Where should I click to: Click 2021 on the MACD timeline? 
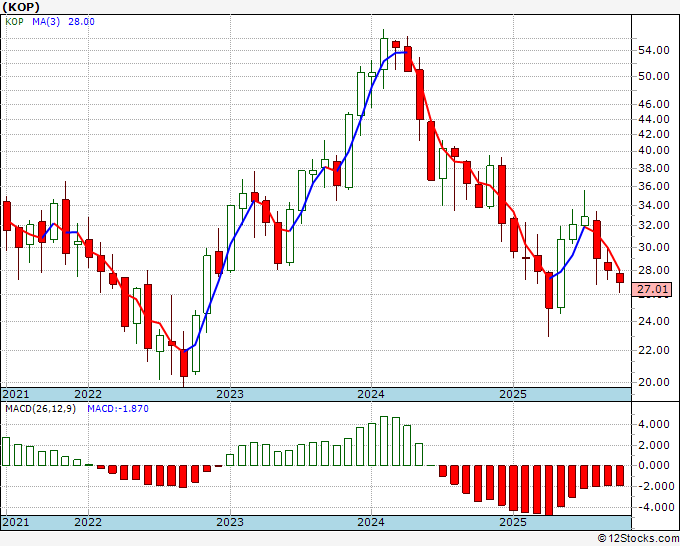point(16,522)
